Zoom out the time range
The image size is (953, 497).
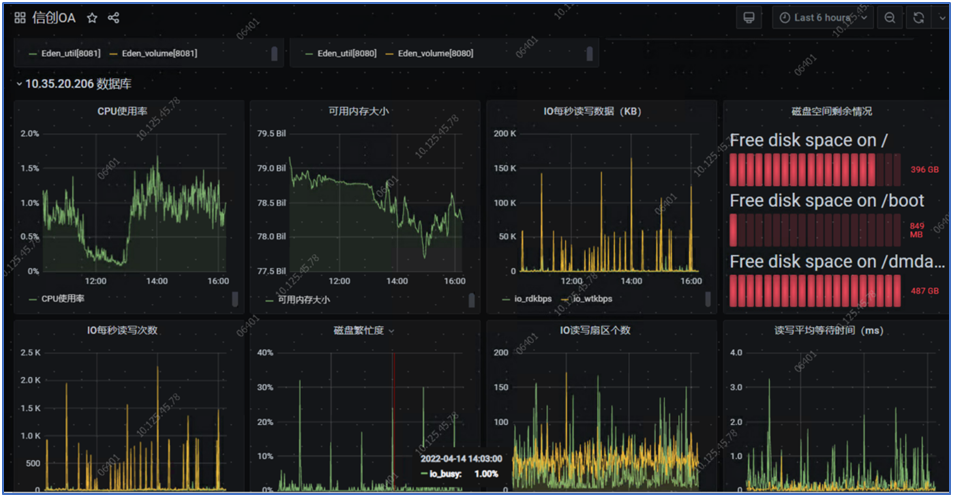(x=890, y=18)
